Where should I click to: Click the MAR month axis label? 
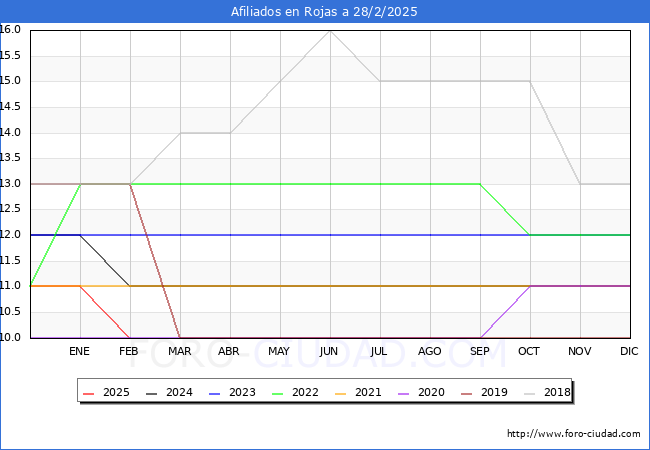pos(179,351)
